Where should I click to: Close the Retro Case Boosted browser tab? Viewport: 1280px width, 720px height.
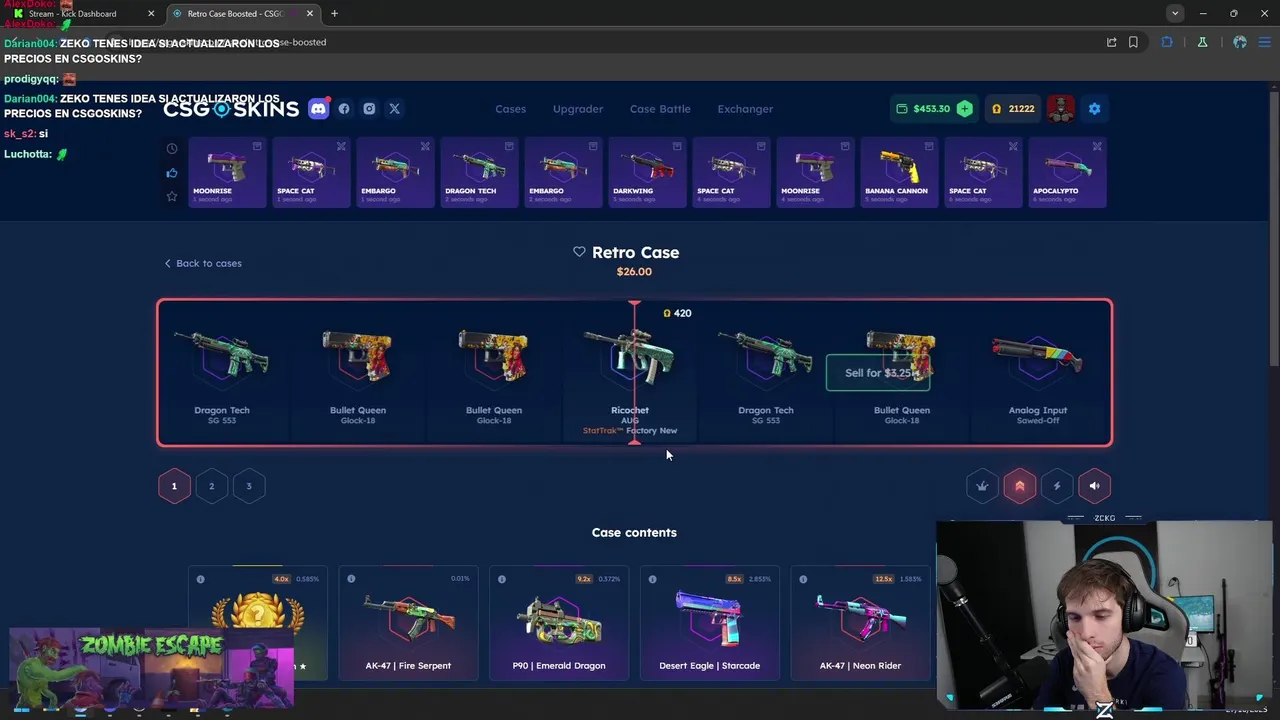[310, 14]
